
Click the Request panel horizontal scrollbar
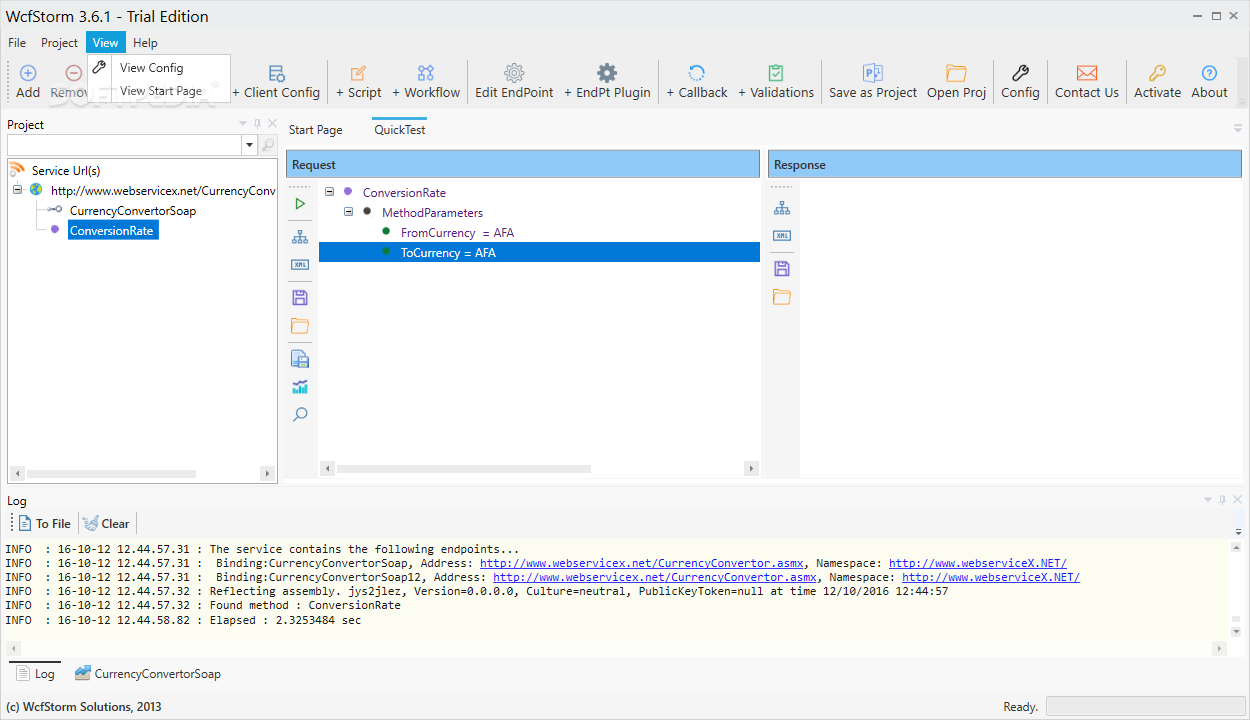(x=464, y=469)
